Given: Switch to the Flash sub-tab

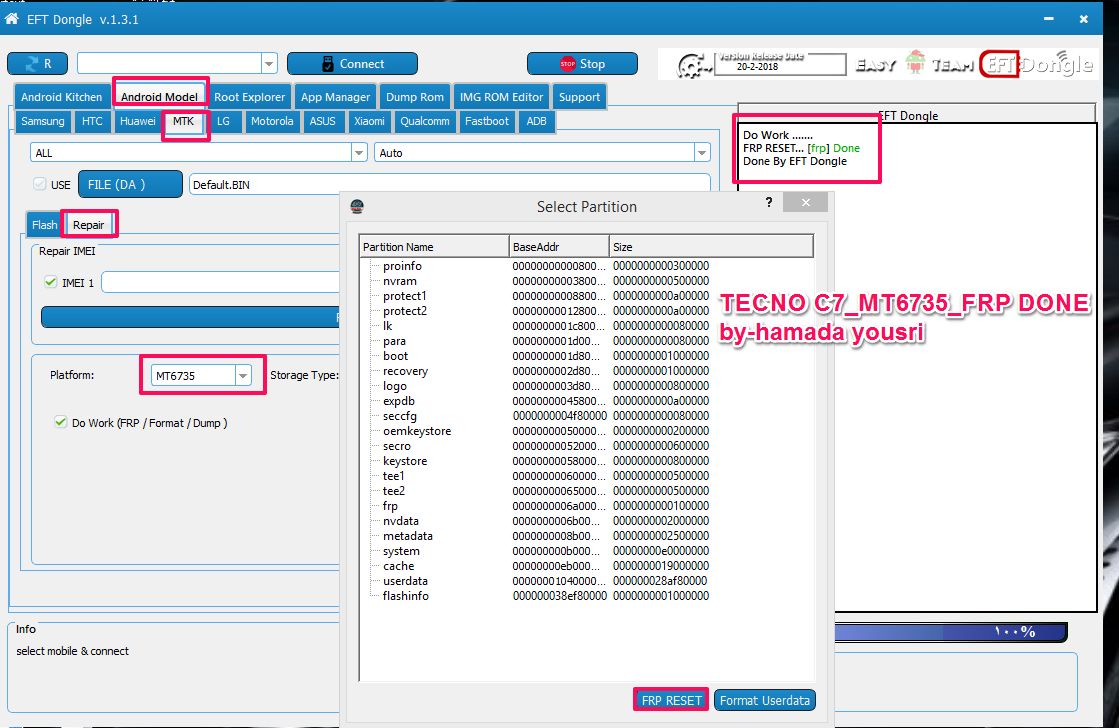Looking at the screenshot, I should pos(44,225).
